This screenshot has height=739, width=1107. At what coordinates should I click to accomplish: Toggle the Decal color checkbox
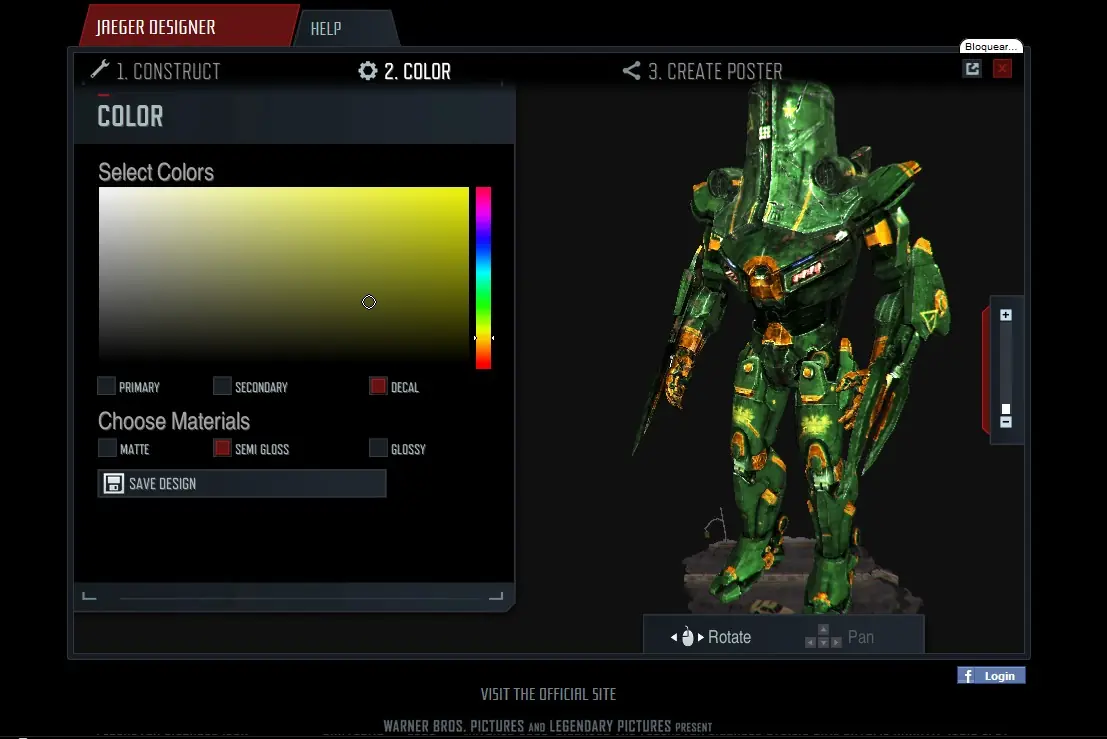378,385
